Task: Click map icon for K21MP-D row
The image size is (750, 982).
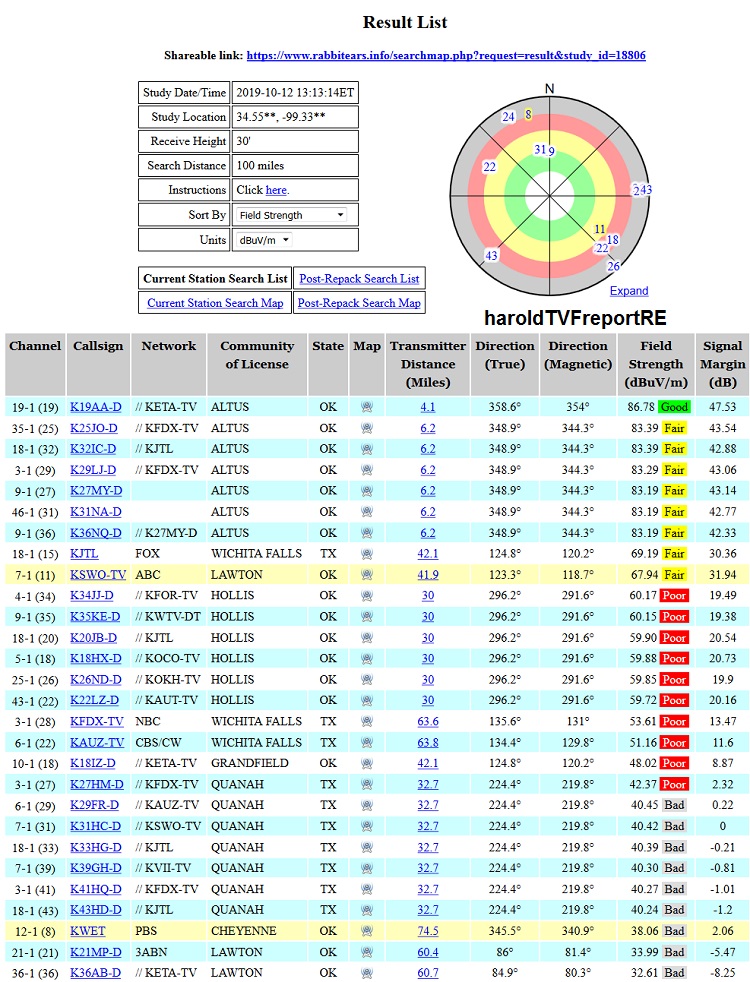Action: (x=367, y=952)
